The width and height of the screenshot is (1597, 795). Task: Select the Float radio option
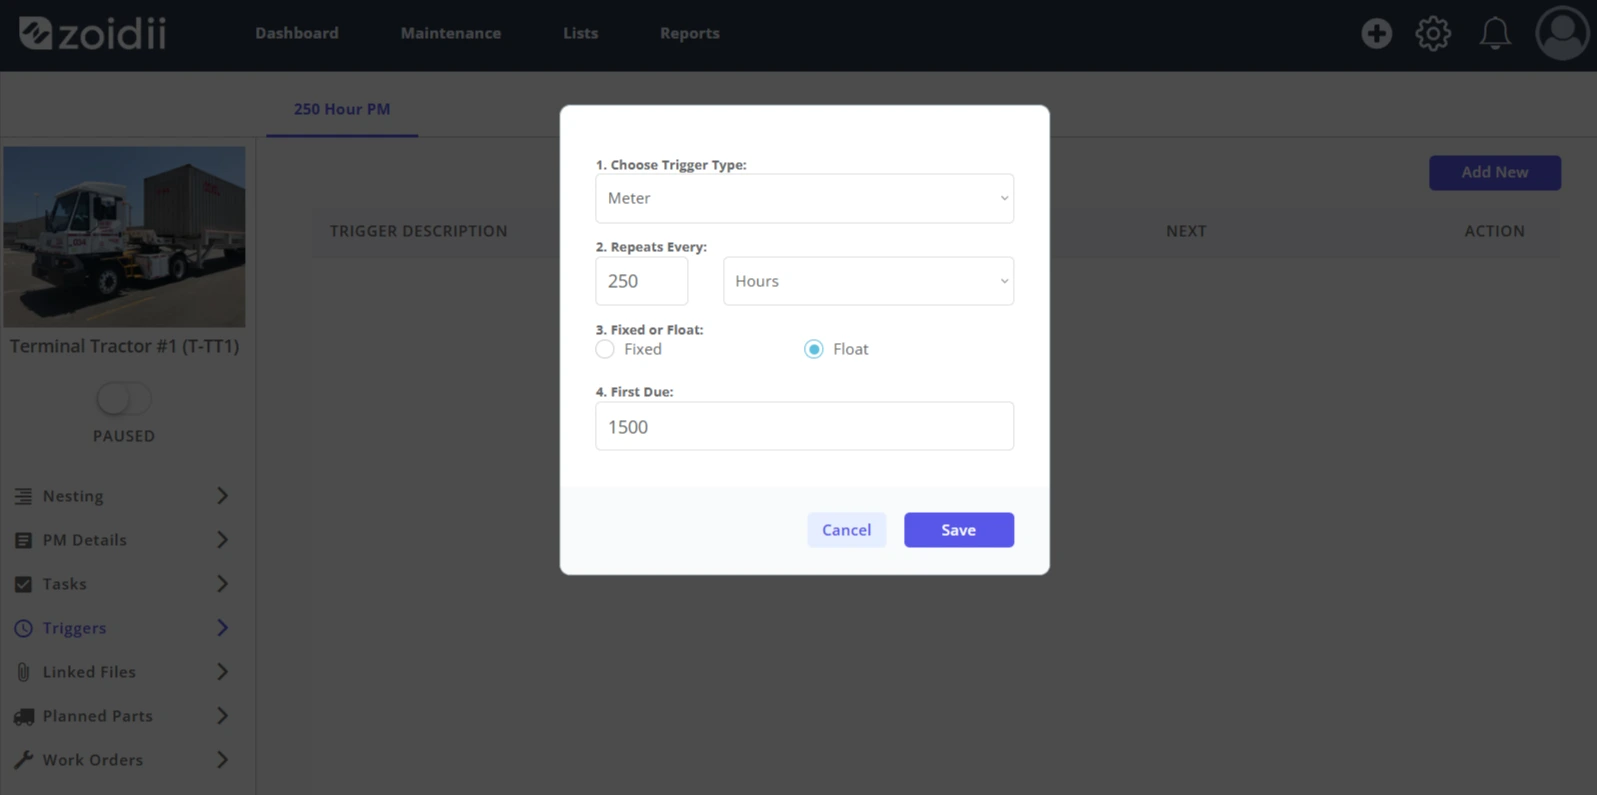814,349
